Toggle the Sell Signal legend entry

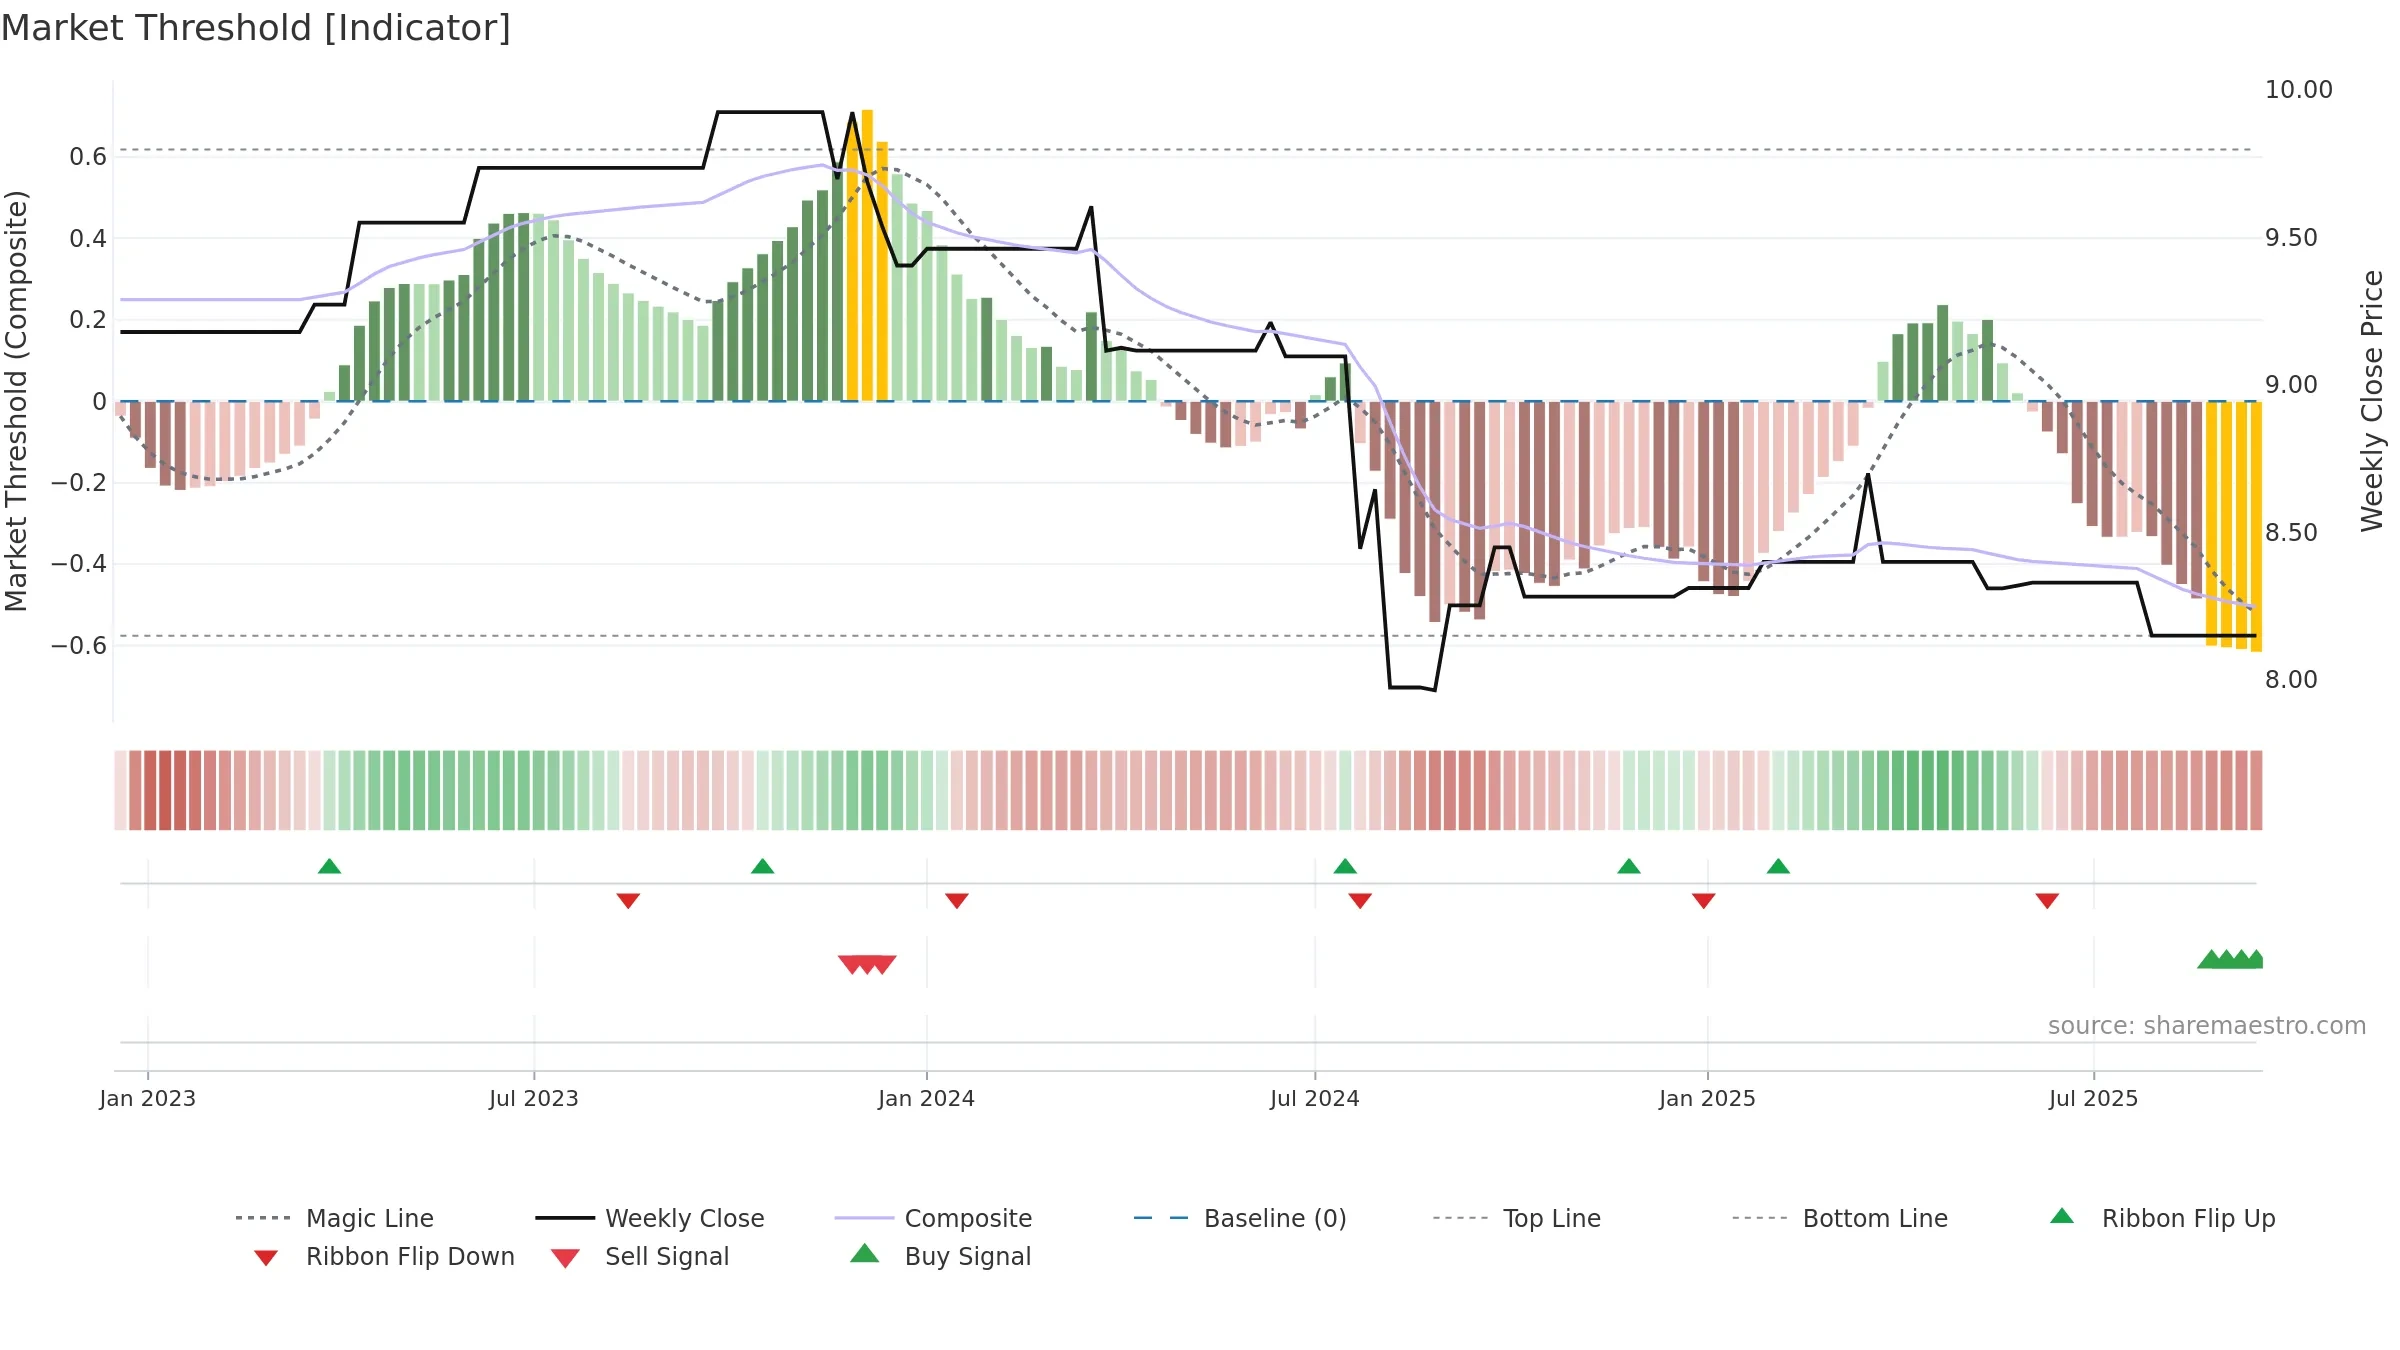pos(640,1256)
